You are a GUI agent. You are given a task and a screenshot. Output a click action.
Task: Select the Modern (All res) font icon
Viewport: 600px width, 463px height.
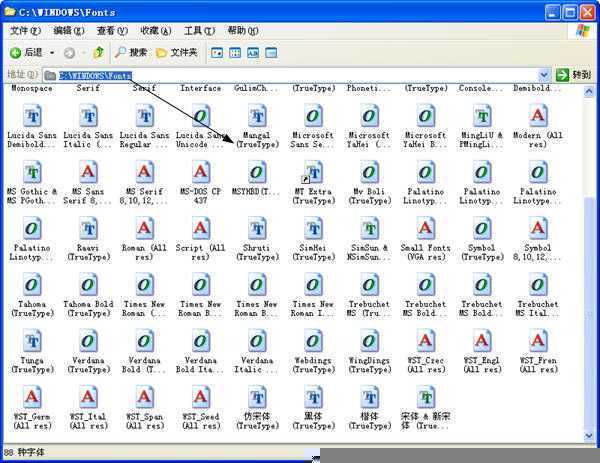[538, 116]
